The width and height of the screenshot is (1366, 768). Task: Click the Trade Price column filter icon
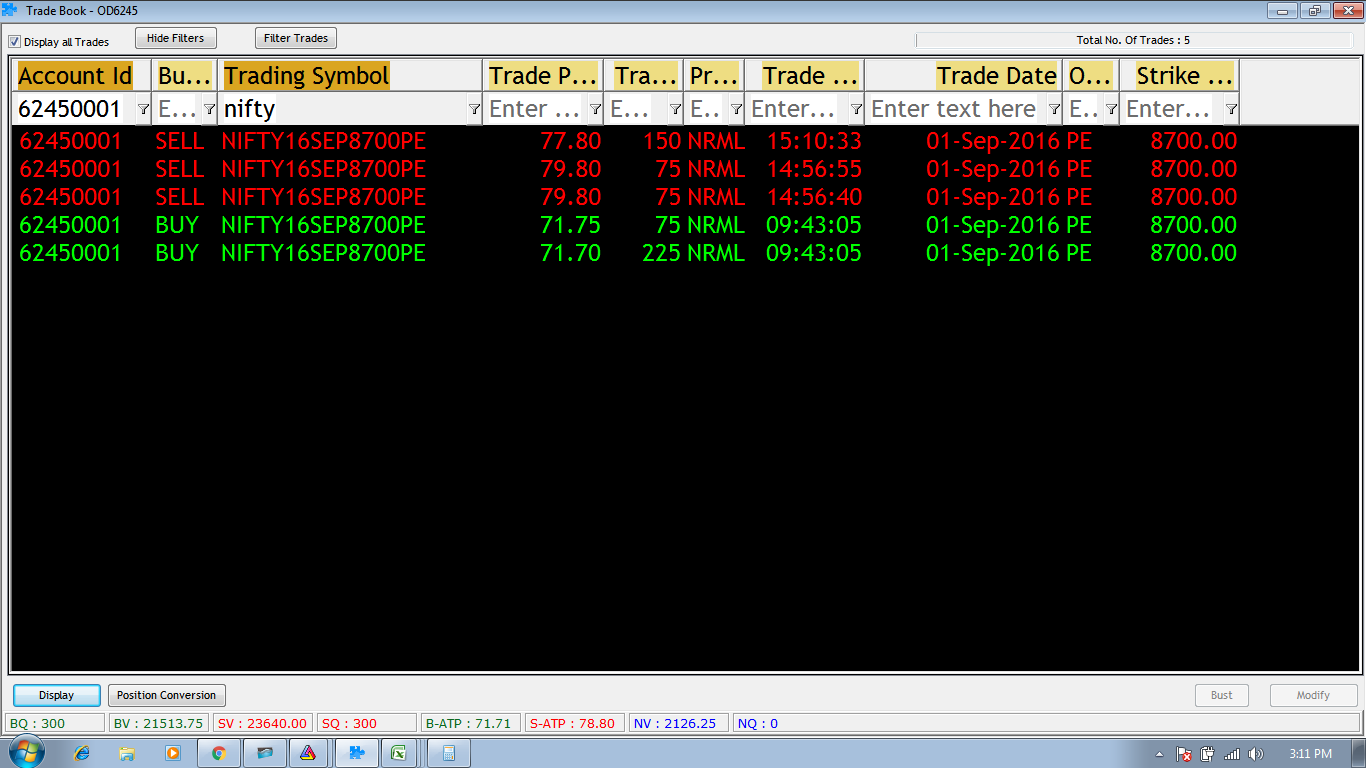tap(595, 109)
